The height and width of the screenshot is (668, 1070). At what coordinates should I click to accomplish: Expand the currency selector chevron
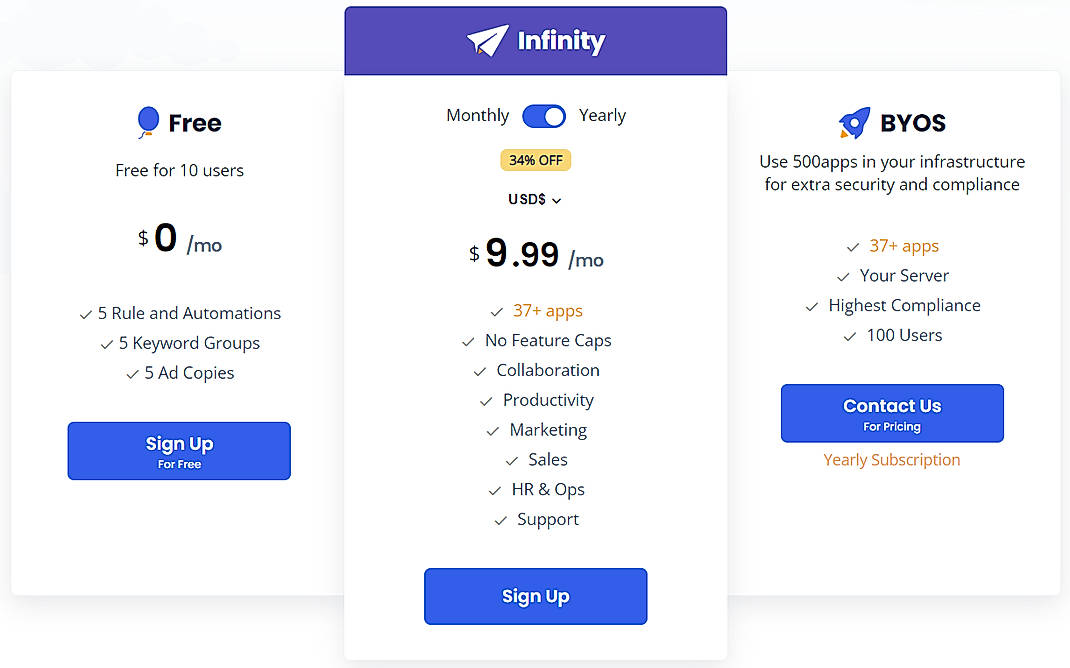click(557, 200)
